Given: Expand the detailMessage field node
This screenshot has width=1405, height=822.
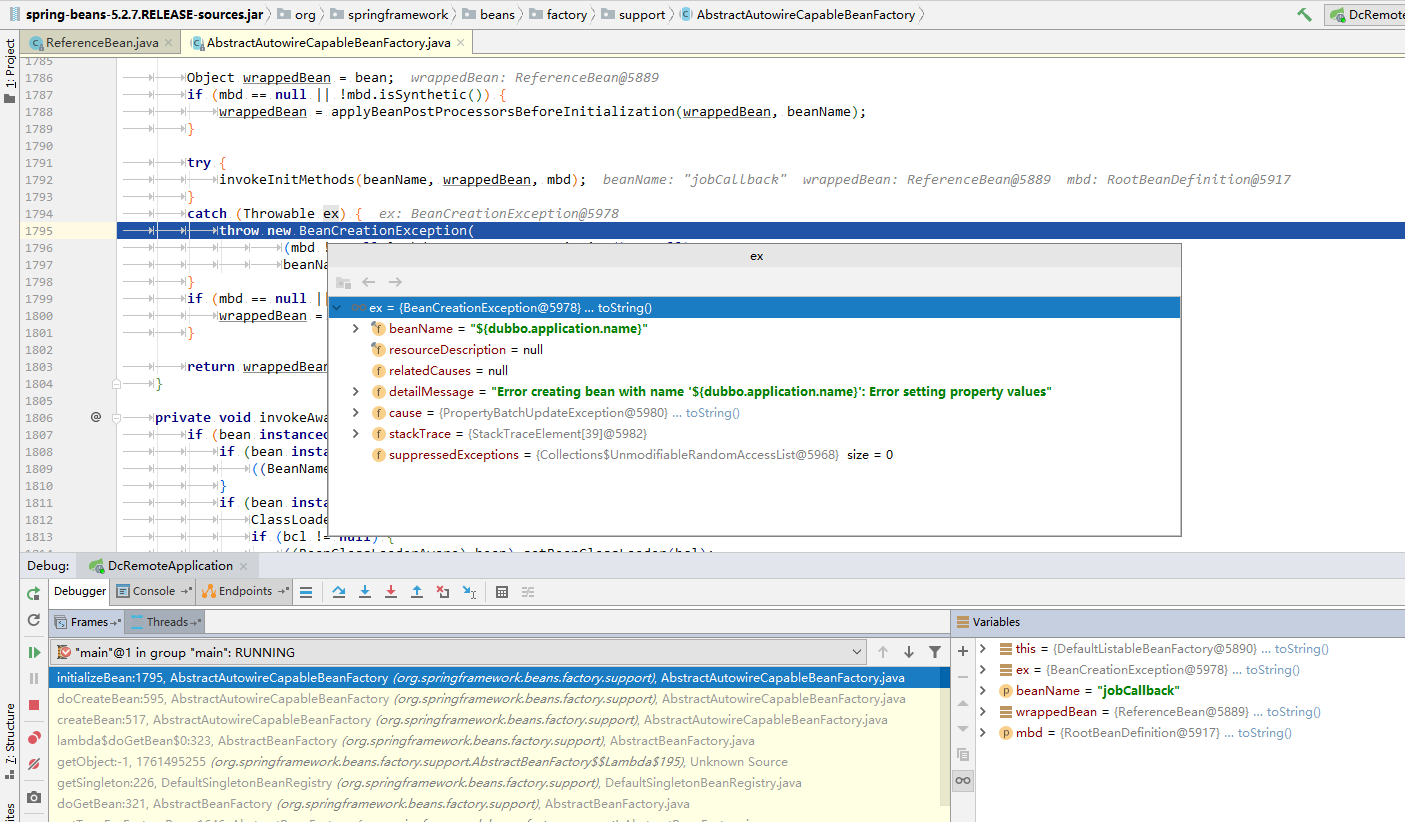Looking at the screenshot, I should point(355,392).
